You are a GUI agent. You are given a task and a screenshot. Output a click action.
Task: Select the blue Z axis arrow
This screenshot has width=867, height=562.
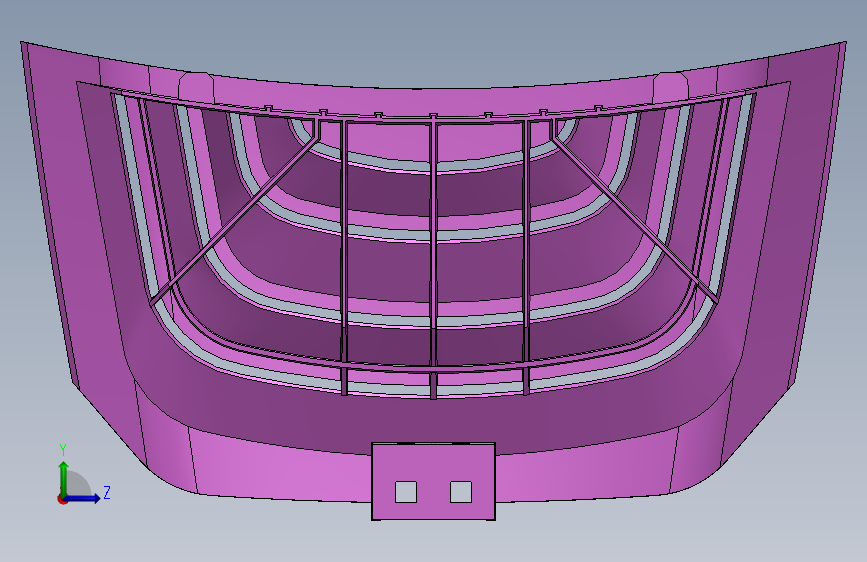click(83, 498)
